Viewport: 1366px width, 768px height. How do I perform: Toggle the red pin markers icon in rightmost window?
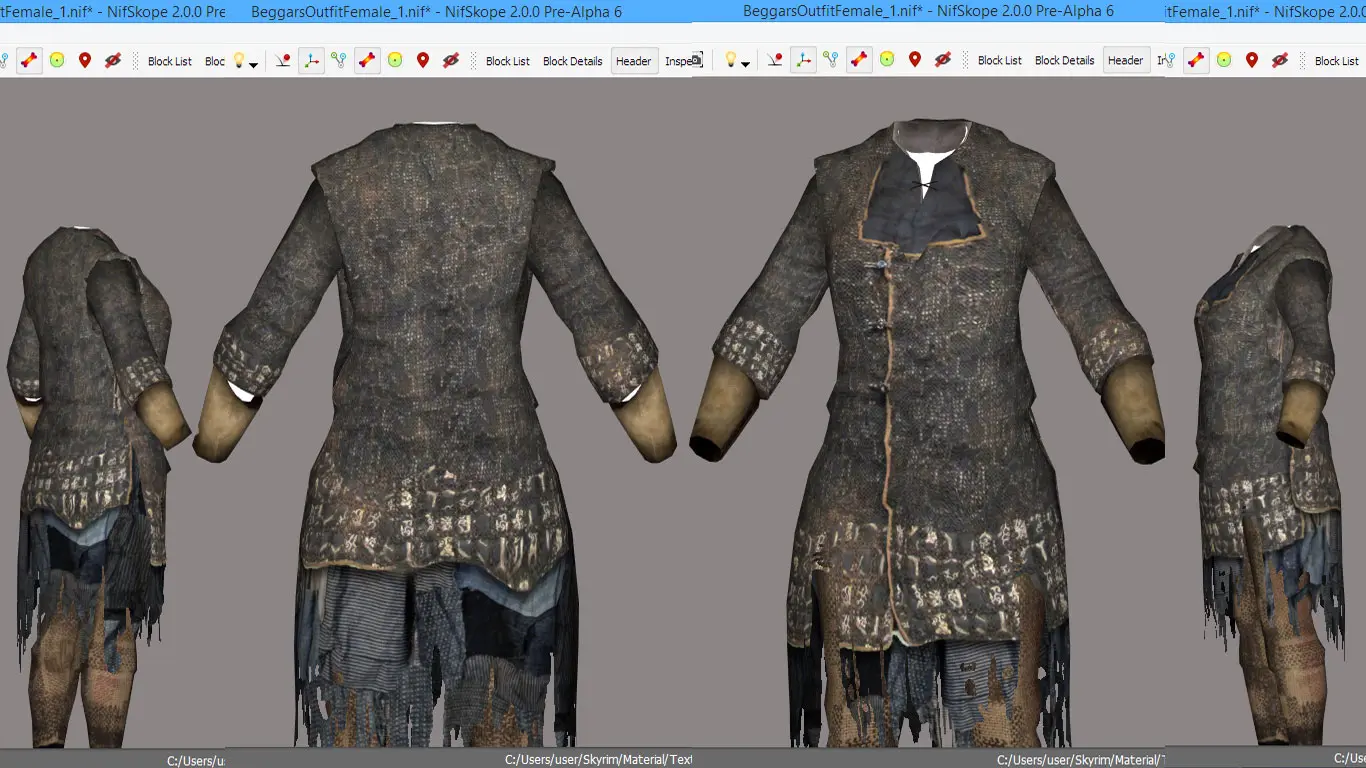(1252, 61)
